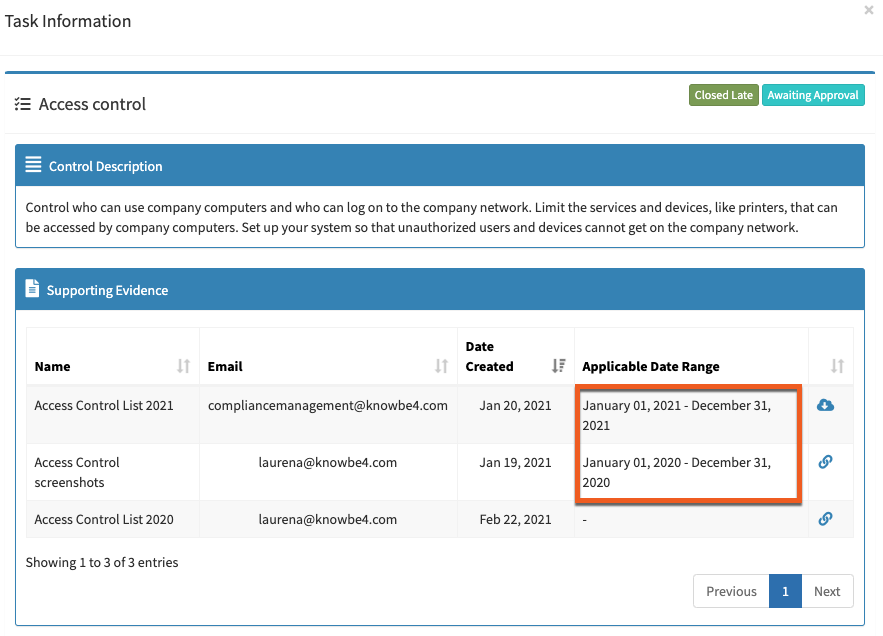Toggle Date Created sort order

point(558,366)
